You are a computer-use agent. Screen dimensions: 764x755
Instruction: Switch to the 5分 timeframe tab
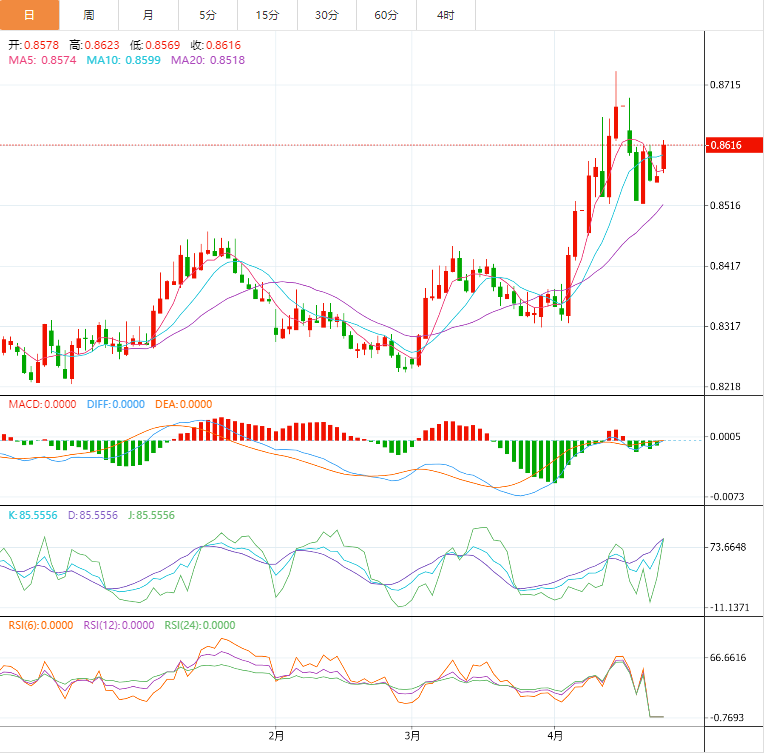click(207, 15)
